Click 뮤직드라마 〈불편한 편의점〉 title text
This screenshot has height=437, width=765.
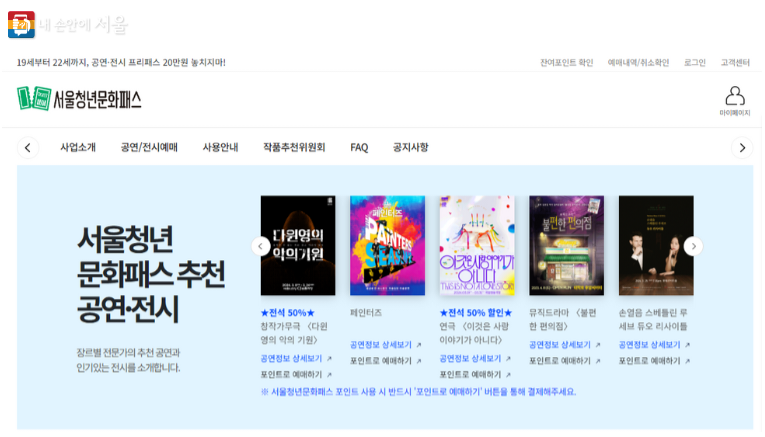point(563,319)
